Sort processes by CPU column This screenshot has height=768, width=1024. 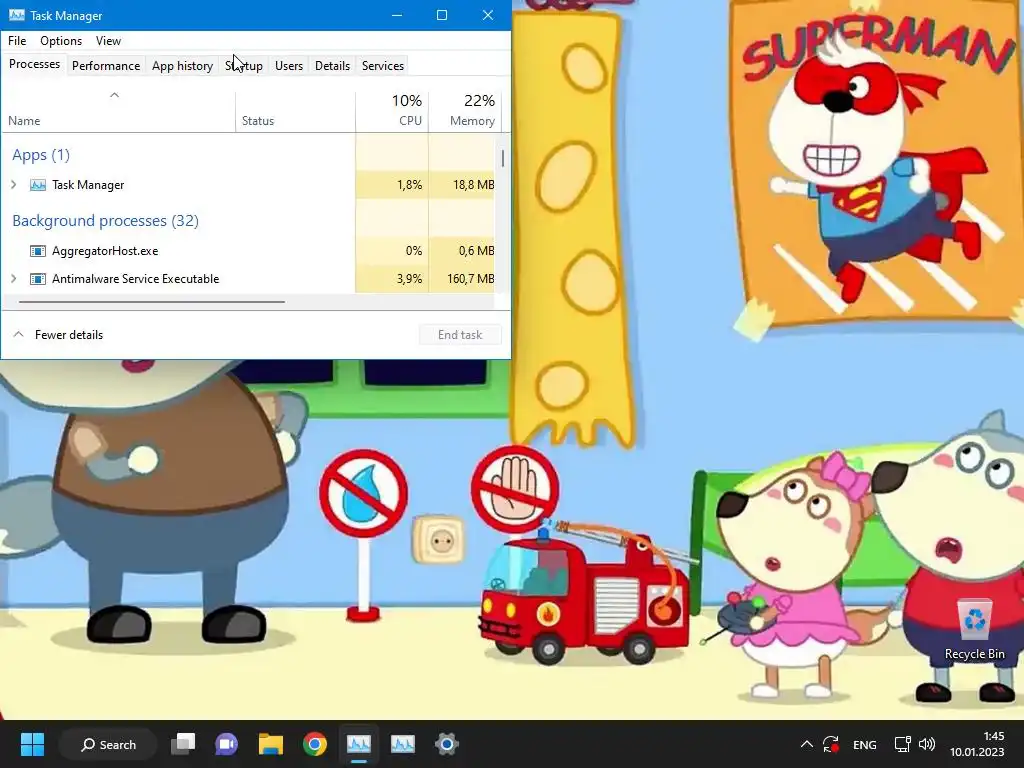392,112
